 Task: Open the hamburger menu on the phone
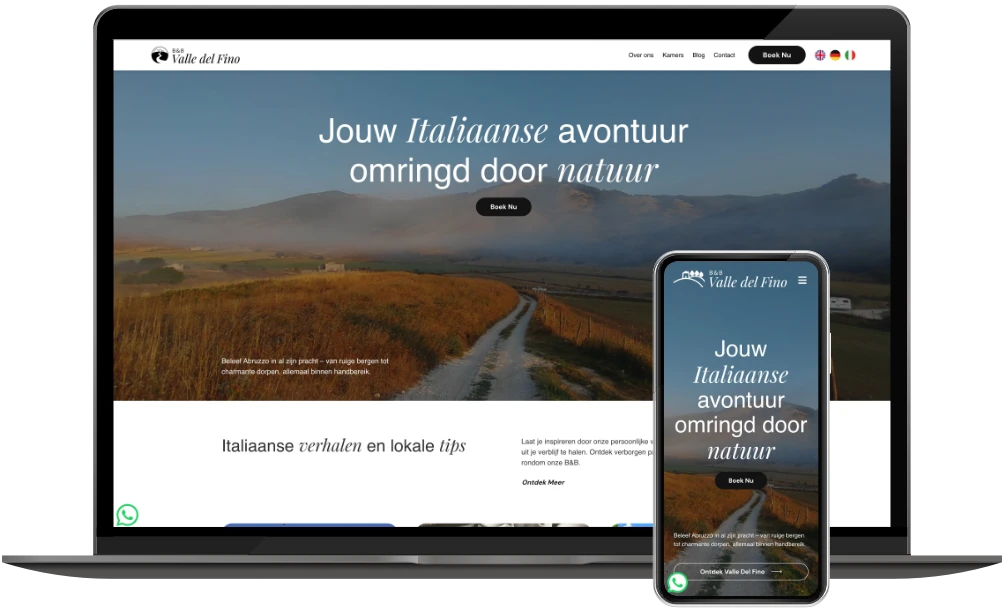(802, 281)
